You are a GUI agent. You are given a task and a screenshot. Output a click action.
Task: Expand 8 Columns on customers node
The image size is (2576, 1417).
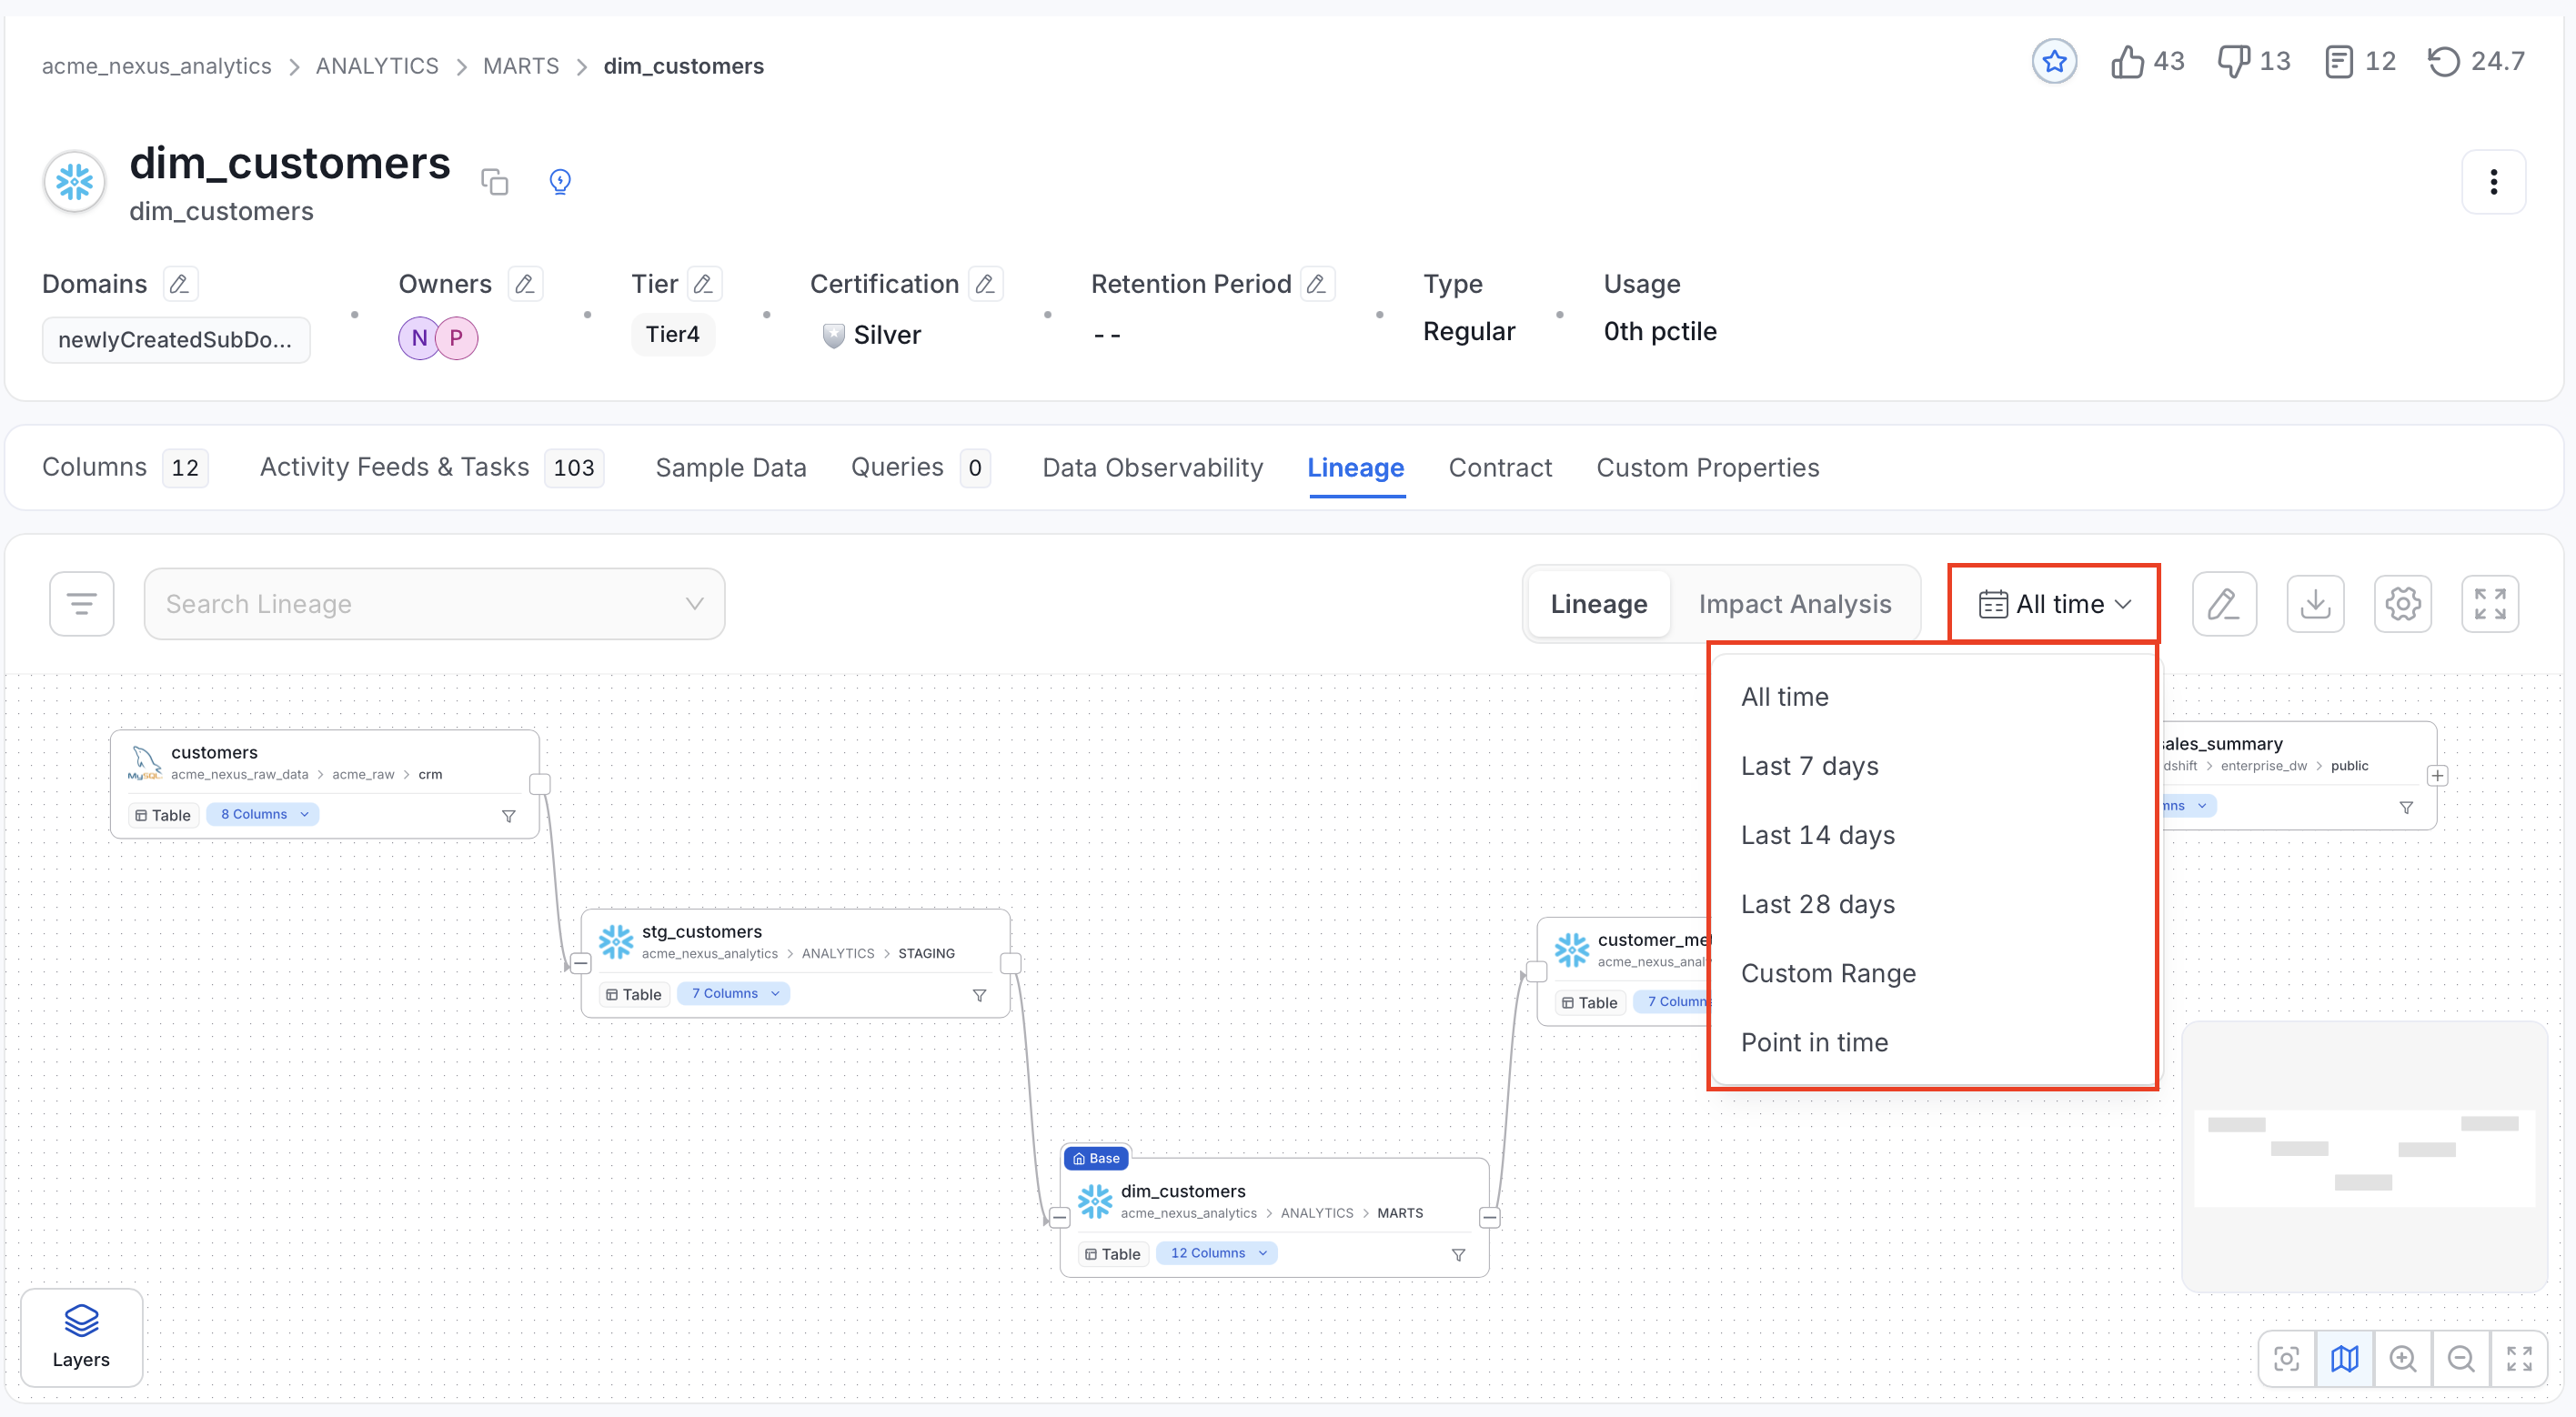[x=263, y=814]
